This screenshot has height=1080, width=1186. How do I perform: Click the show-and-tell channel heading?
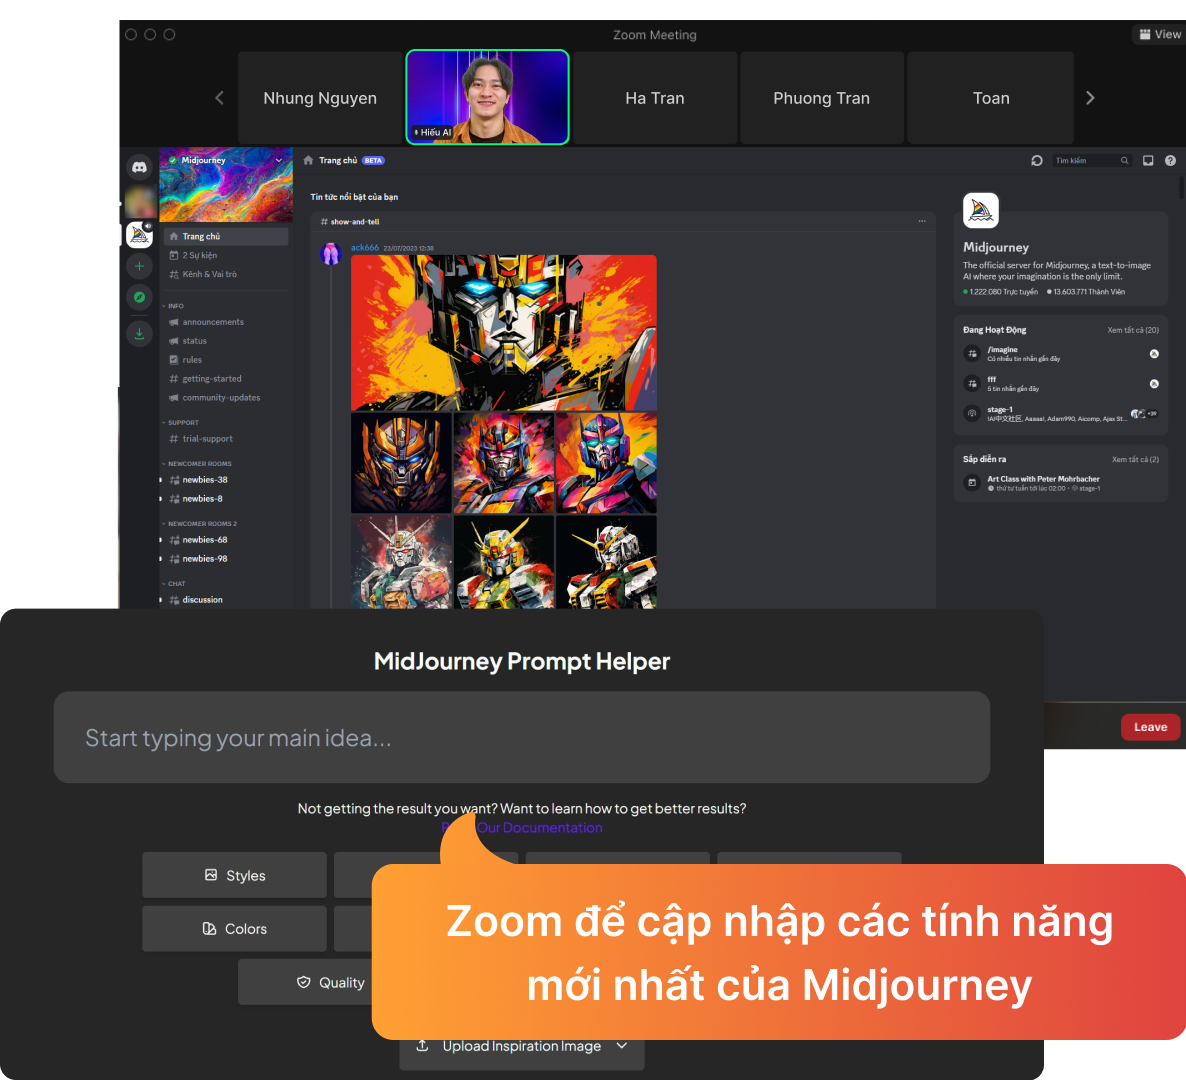(350, 222)
